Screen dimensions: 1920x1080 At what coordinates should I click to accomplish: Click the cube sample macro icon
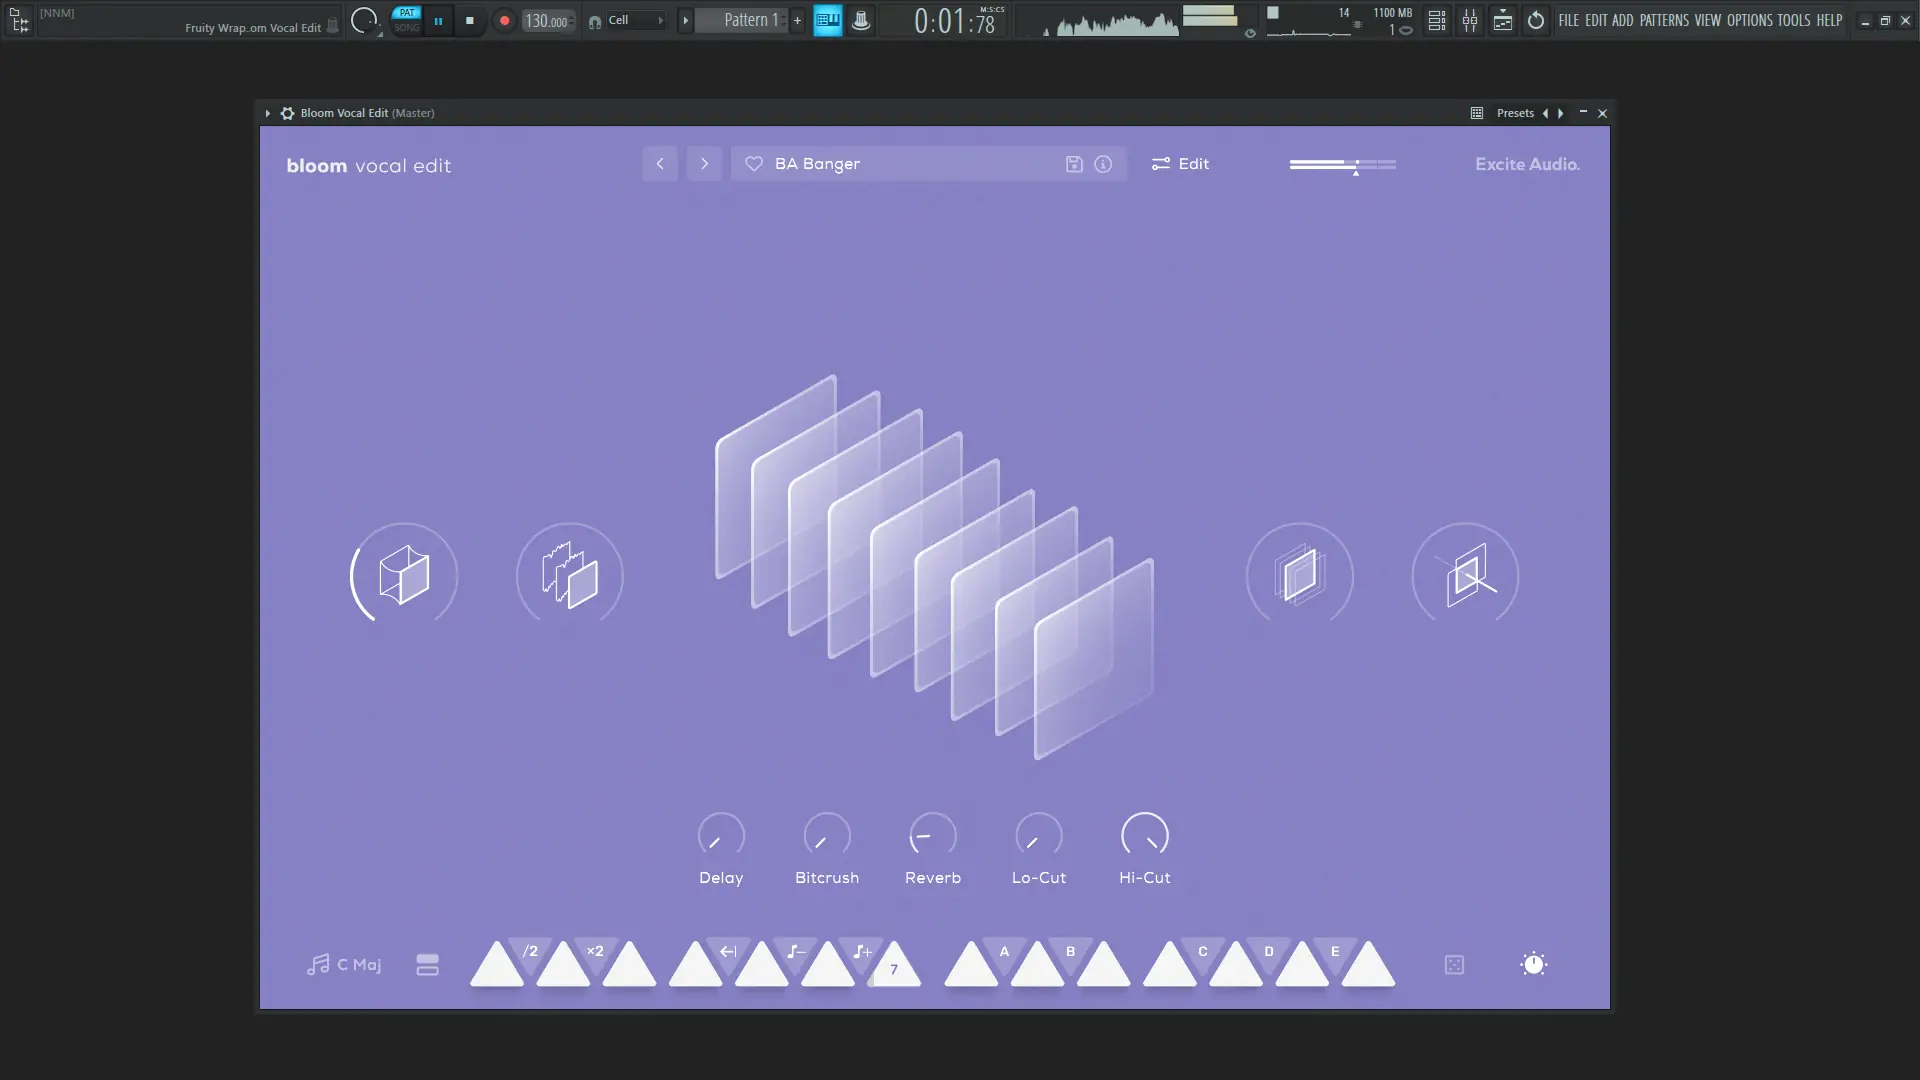coord(404,575)
